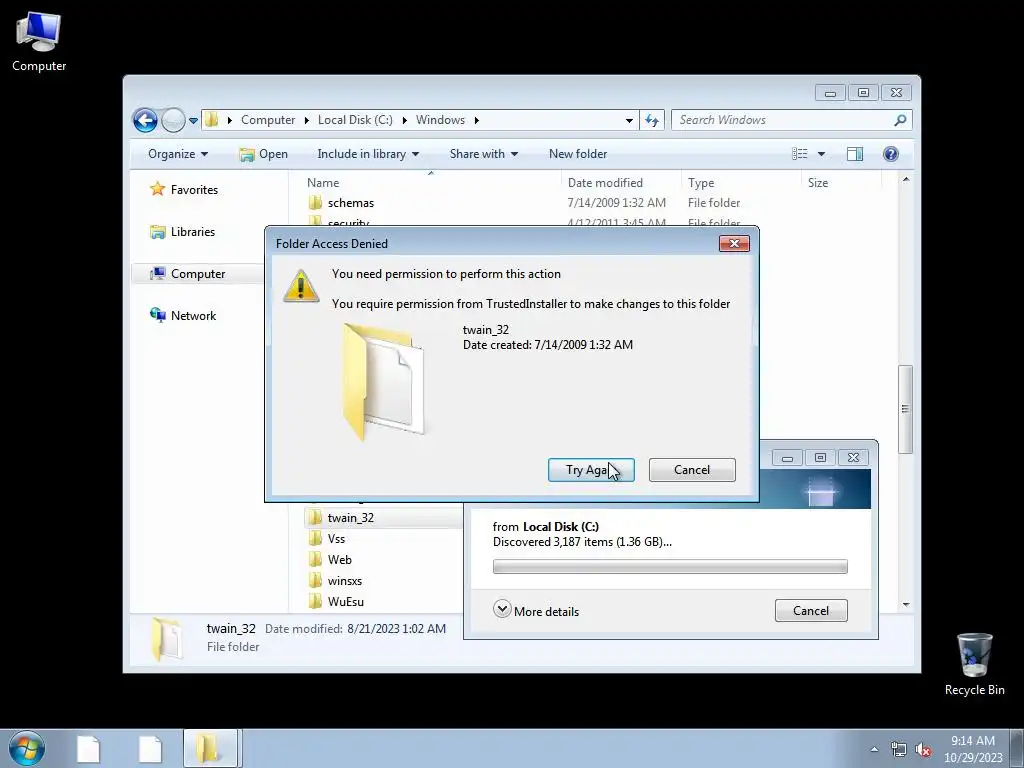Screen dimensions: 1024x768
Task: Expand arrow after Windows breadcrumb
Action: tap(476, 120)
